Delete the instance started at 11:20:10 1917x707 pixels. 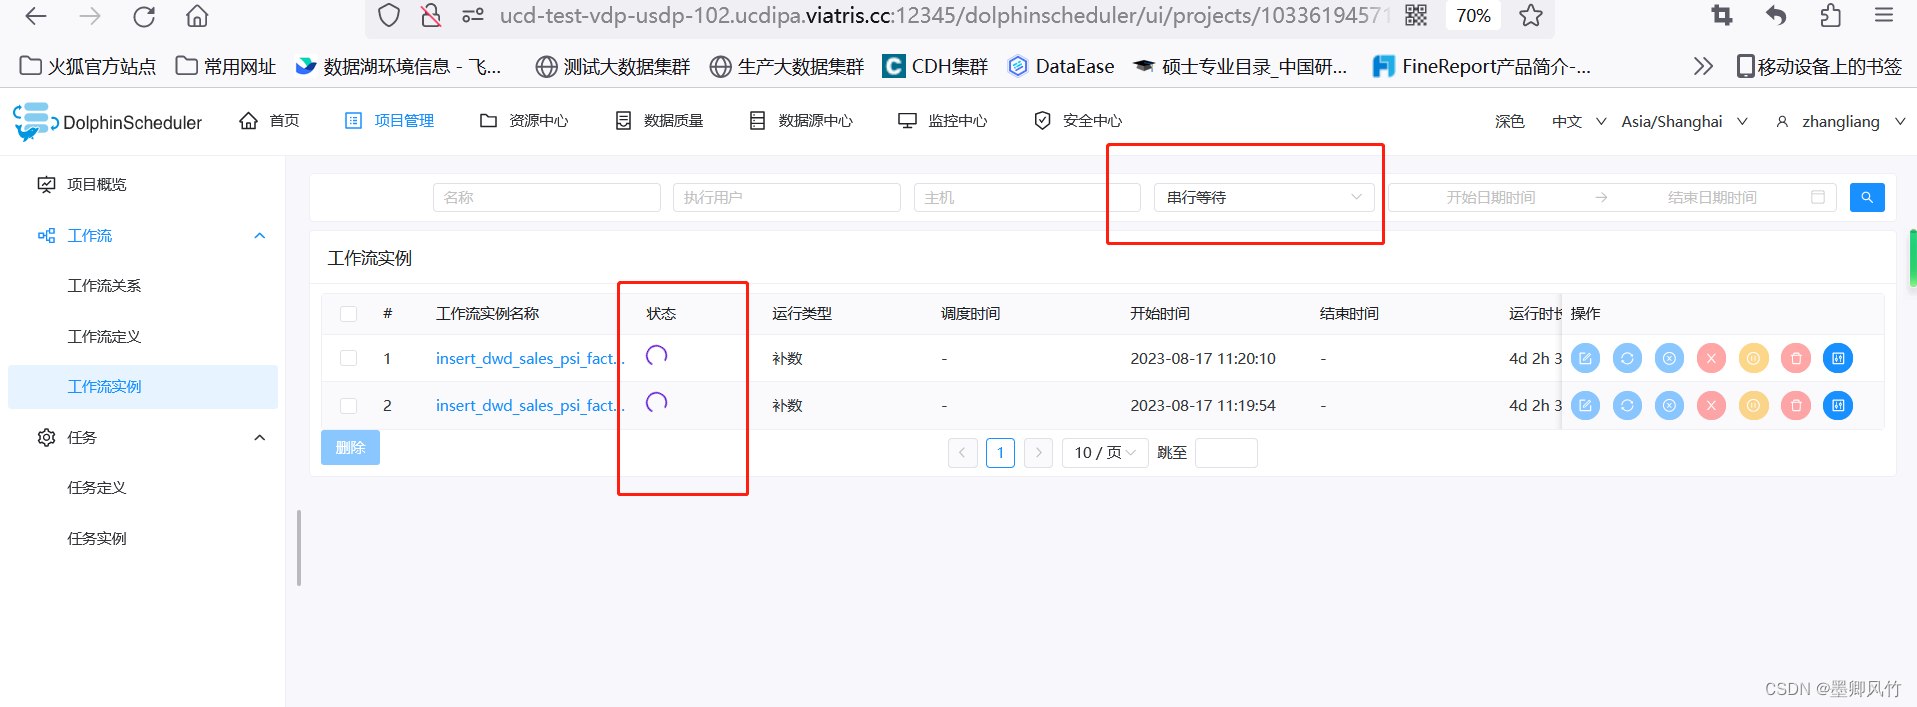point(1796,358)
